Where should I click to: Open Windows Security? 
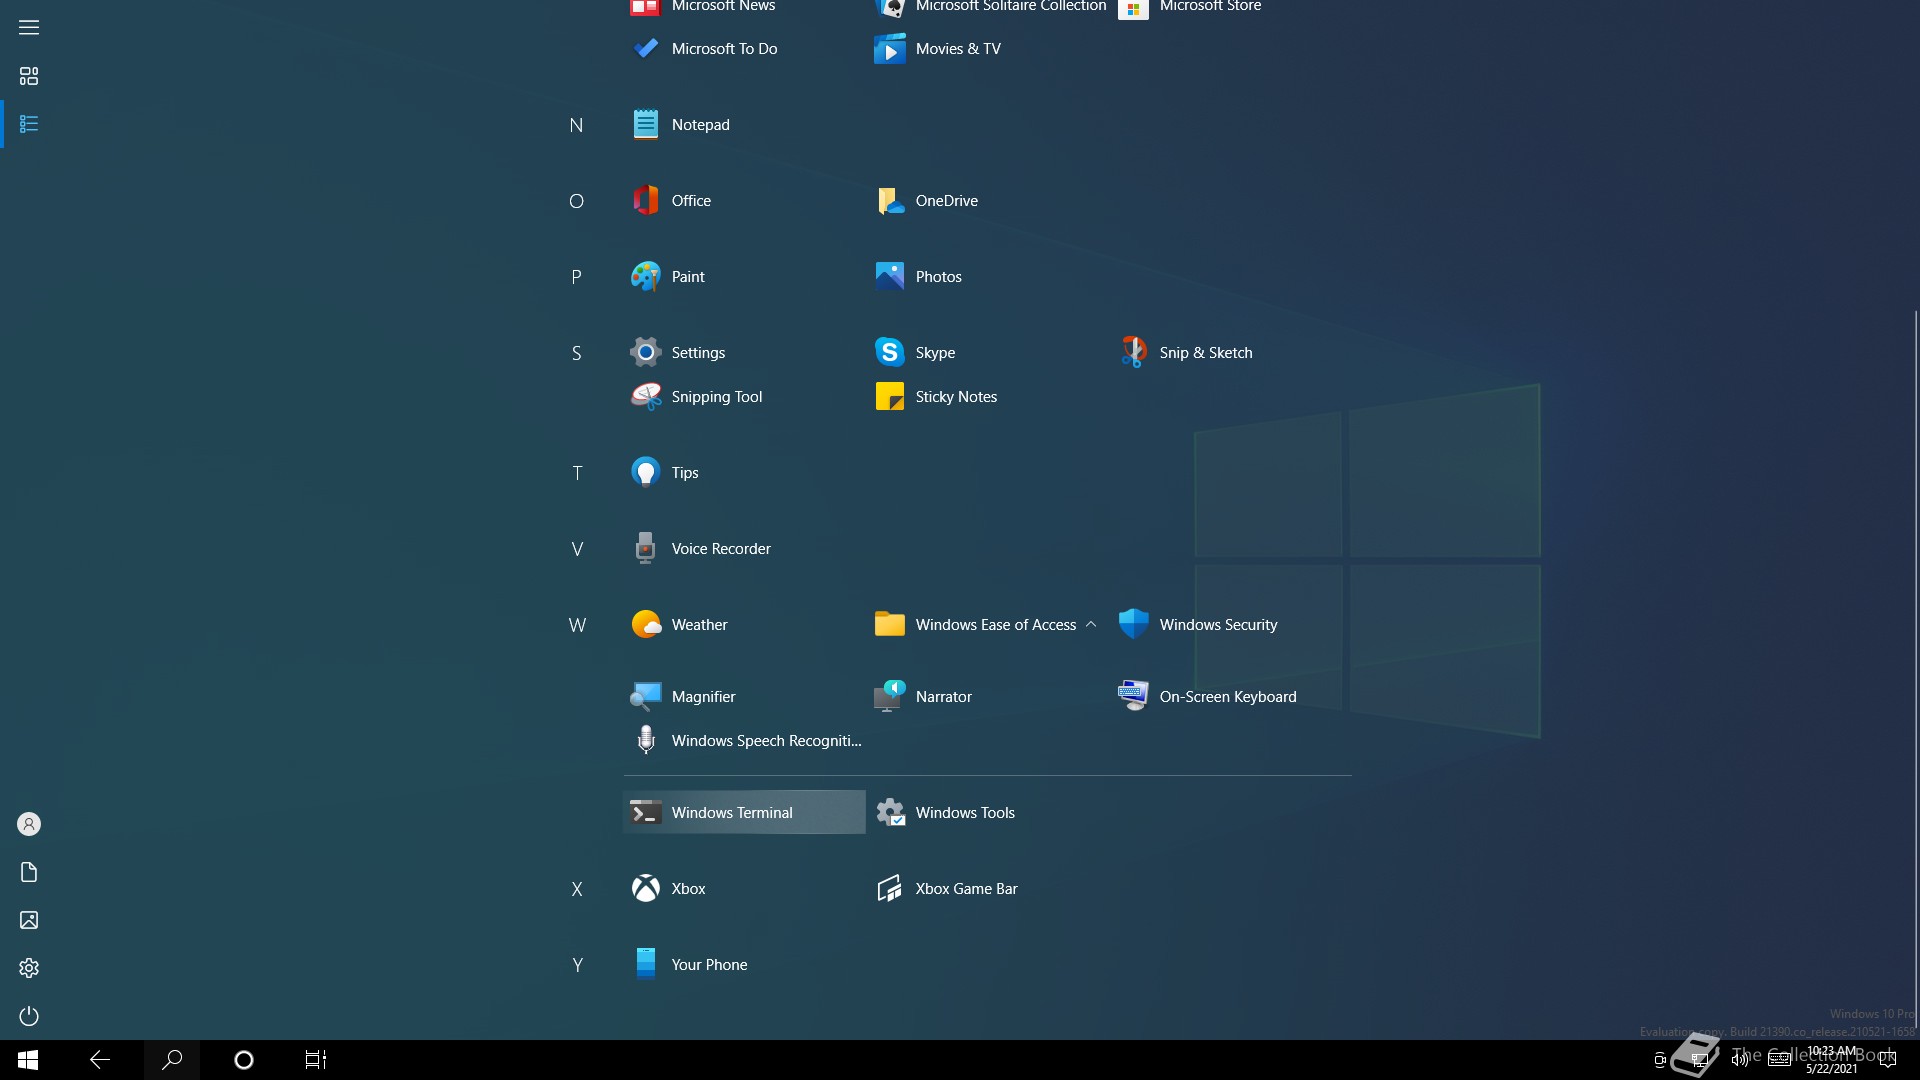pyautogui.click(x=1232, y=624)
